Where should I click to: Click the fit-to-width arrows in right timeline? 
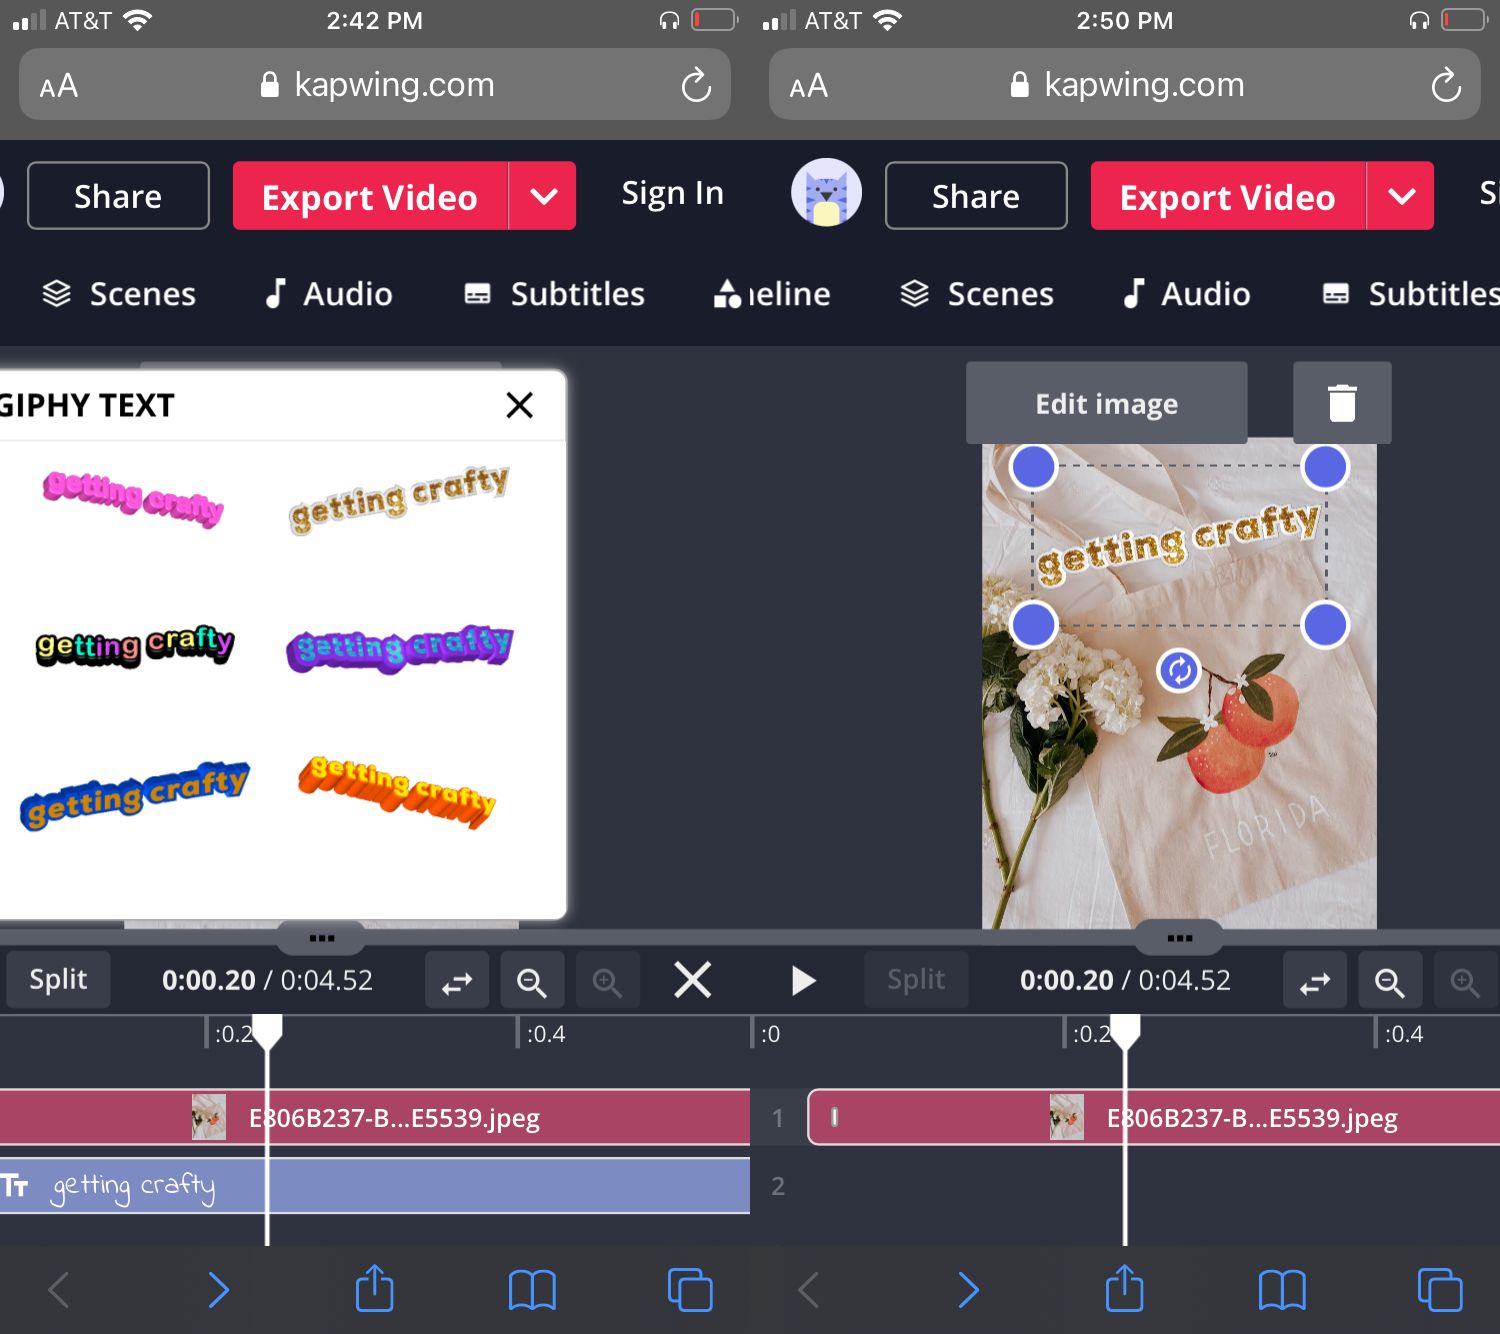[x=1315, y=982]
